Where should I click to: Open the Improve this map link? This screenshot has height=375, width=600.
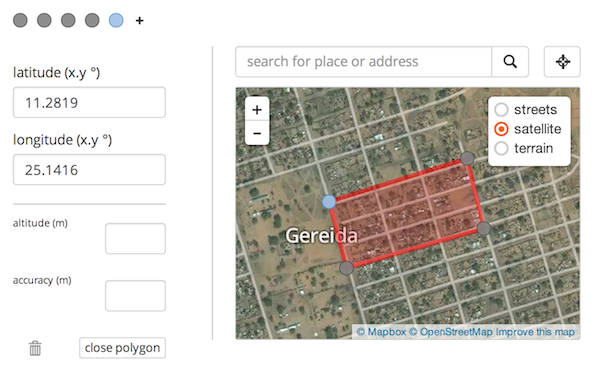pyautogui.click(x=535, y=332)
